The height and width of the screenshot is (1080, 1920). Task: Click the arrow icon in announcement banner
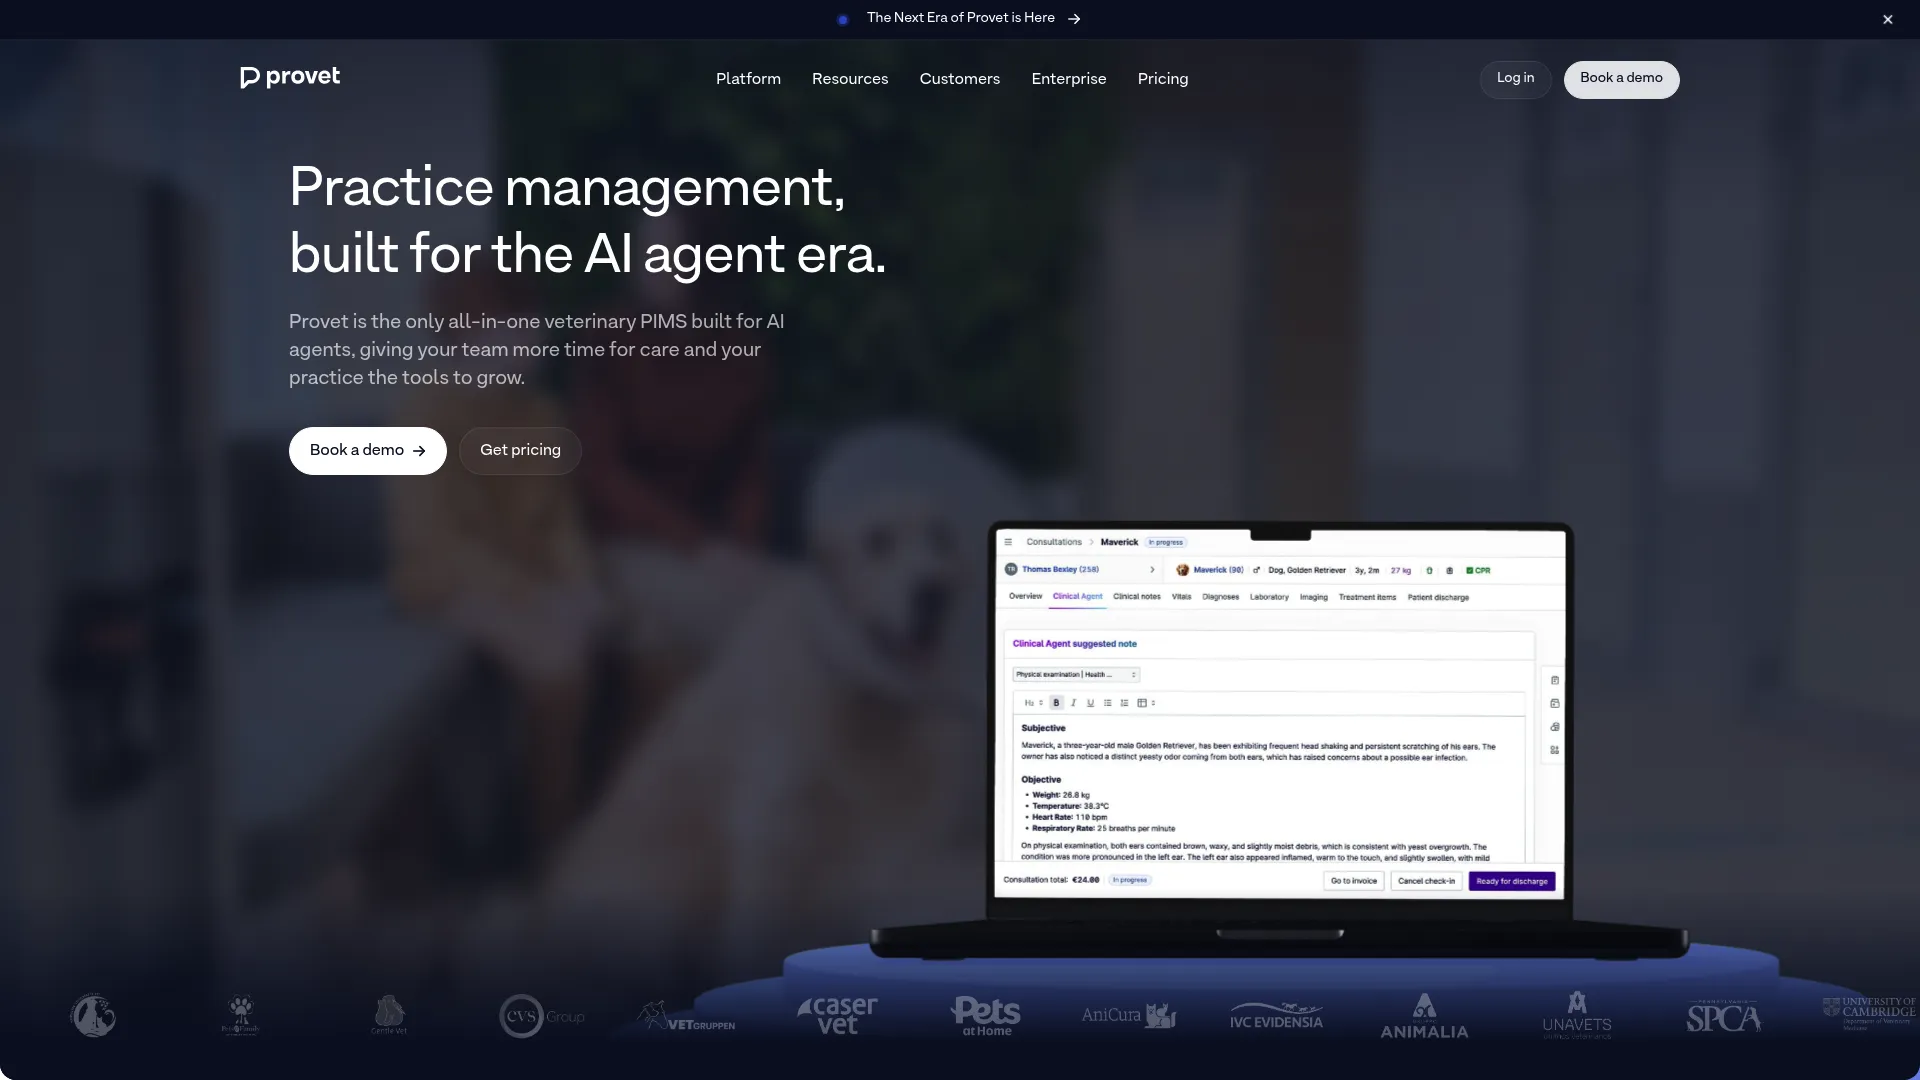point(1074,19)
